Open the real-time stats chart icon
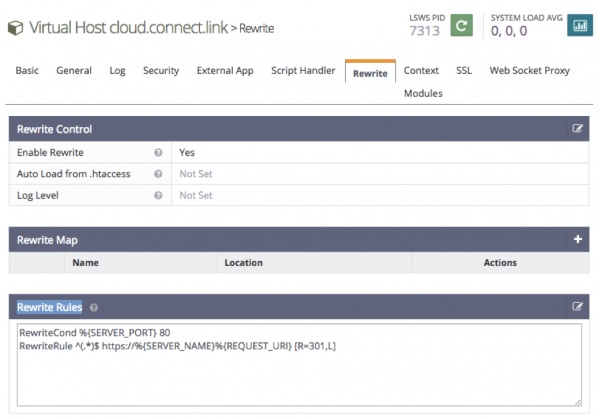600x419 pixels. click(579, 25)
